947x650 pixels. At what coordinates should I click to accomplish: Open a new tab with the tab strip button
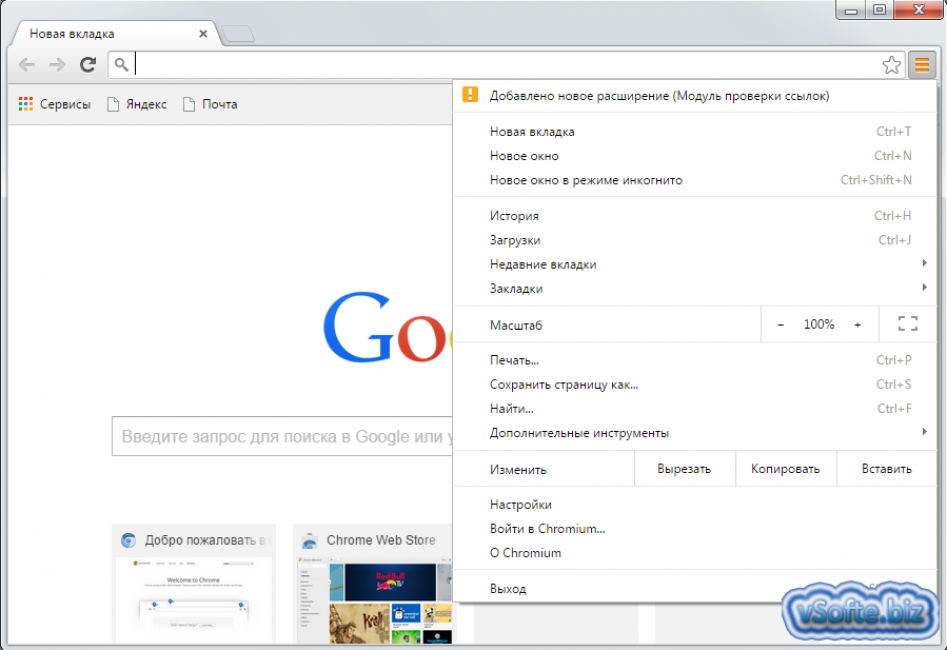tap(238, 34)
